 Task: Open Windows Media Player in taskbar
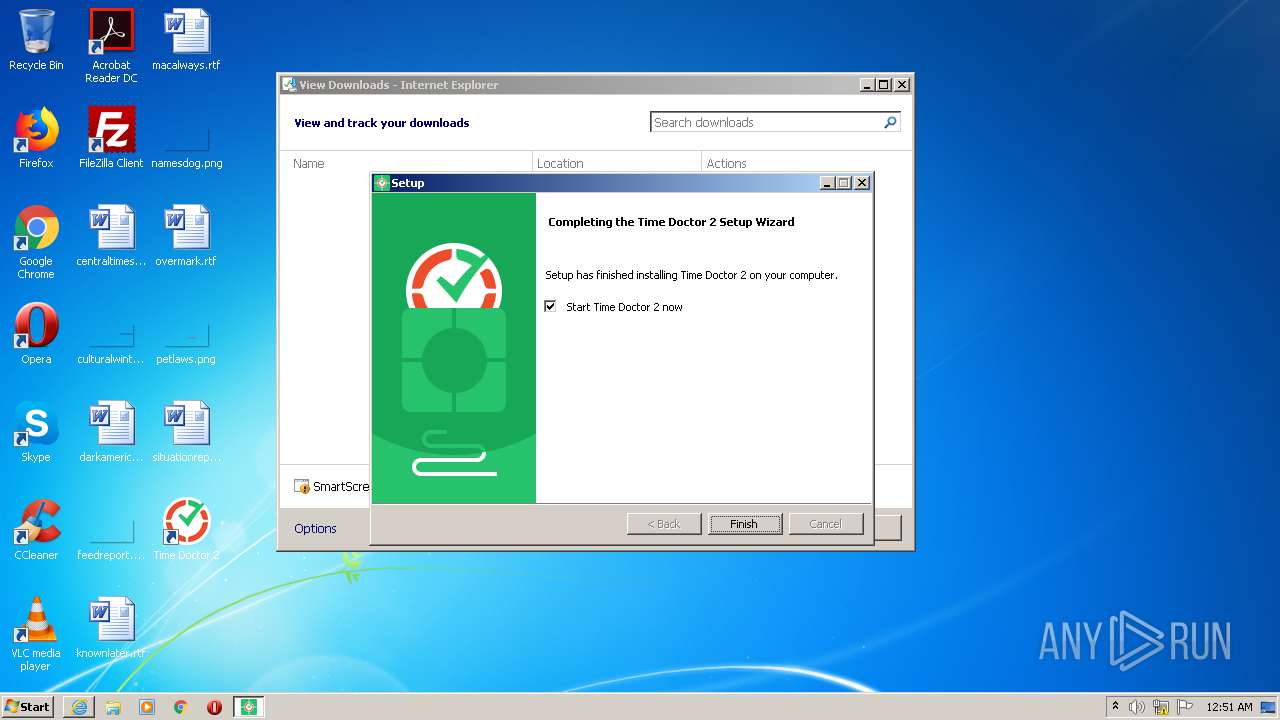click(x=147, y=707)
